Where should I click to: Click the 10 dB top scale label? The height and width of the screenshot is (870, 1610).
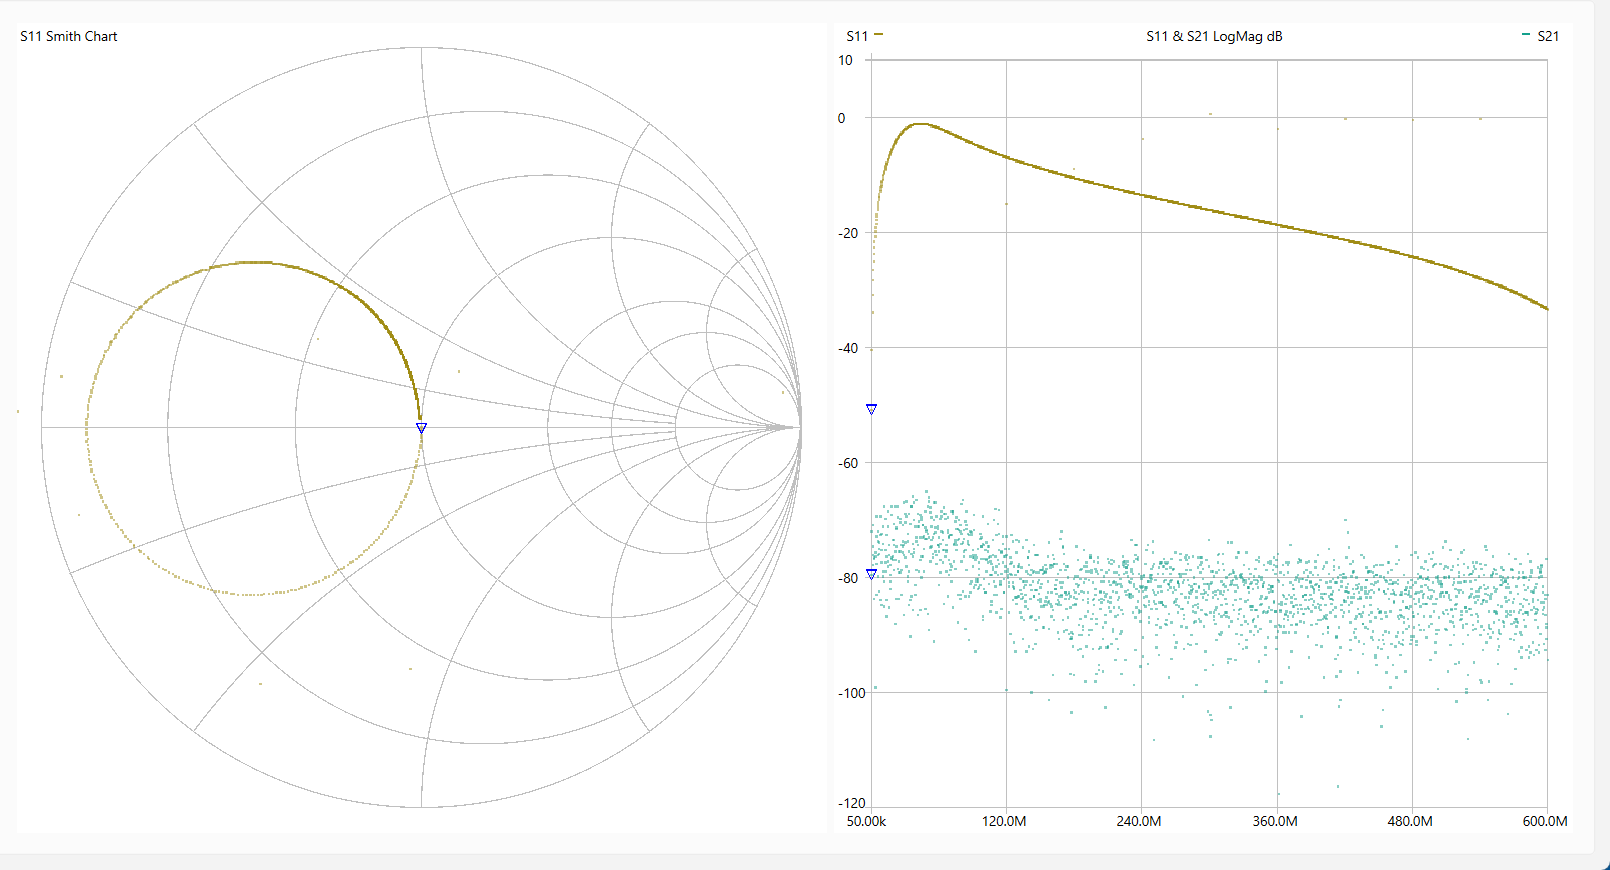pyautogui.click(x=845, y=60)
